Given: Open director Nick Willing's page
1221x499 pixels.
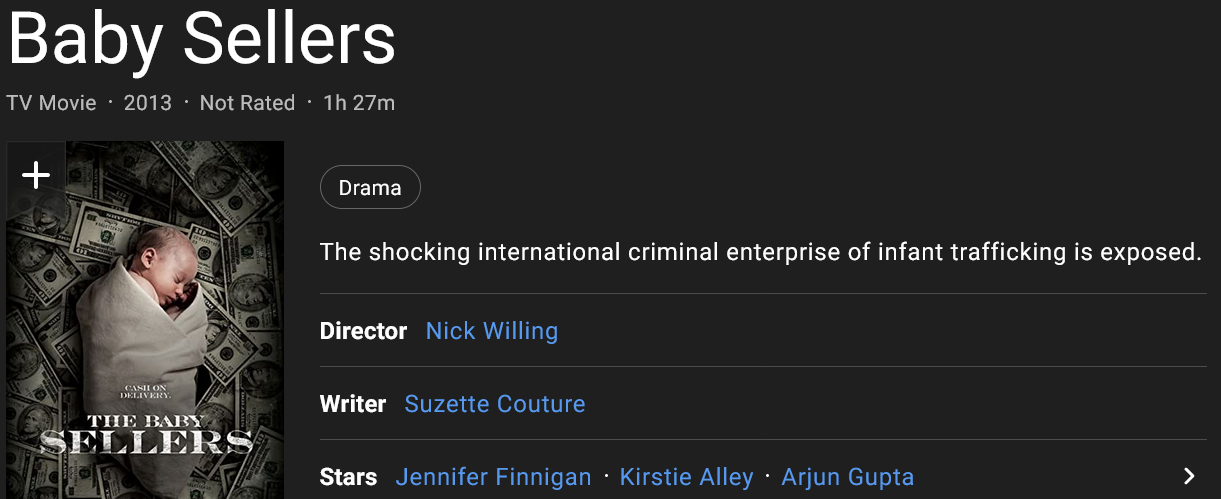Looking at the screenshot, I should 492,331.
